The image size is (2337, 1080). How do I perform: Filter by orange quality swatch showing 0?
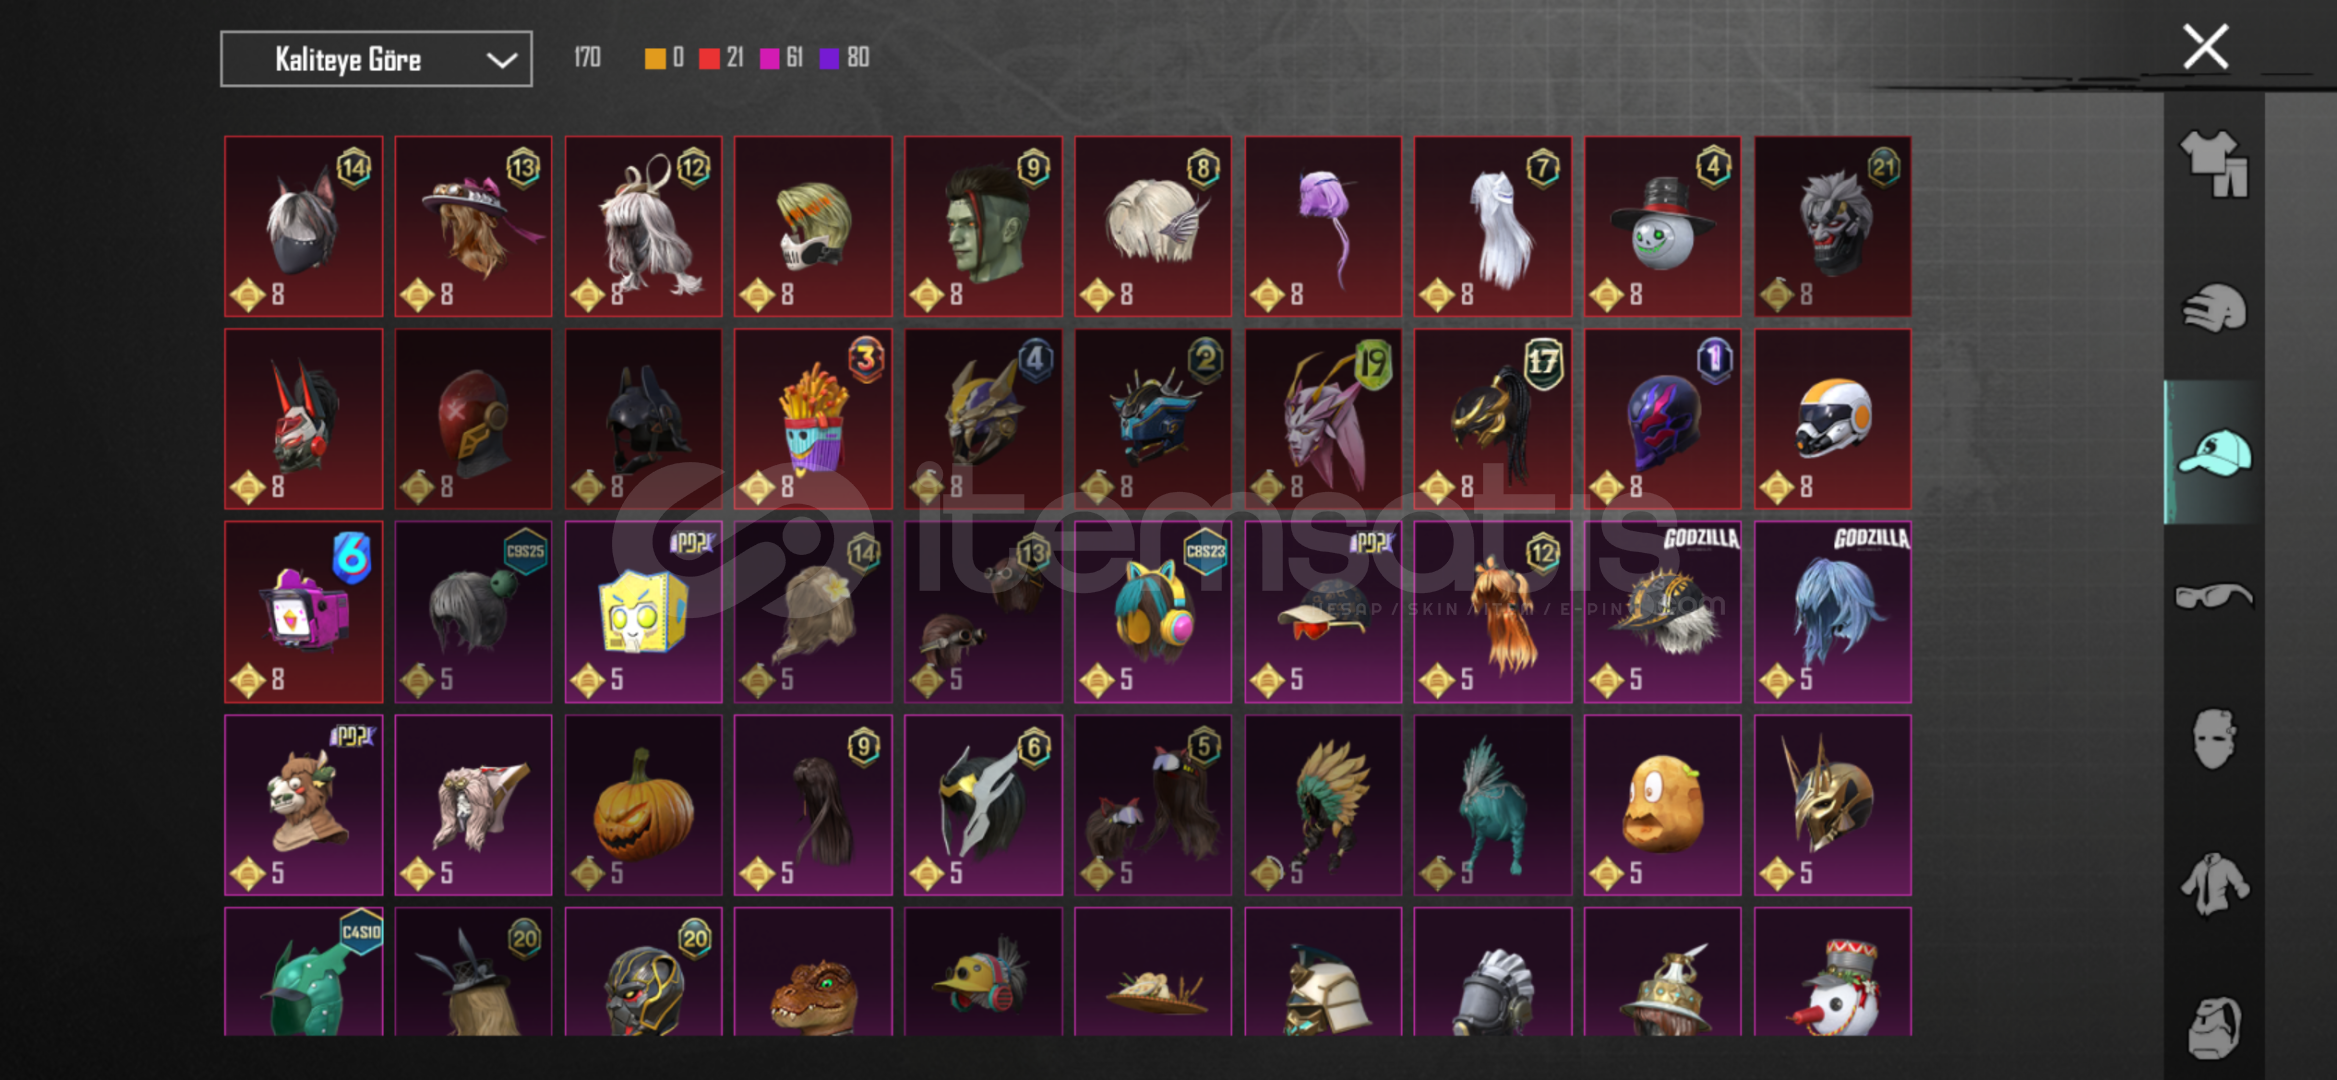(665, 58)
